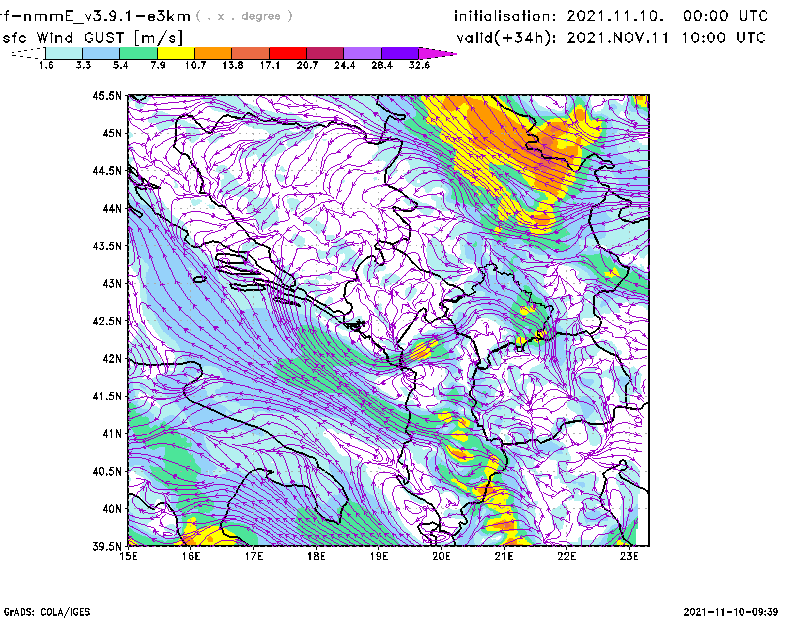The image size is (800, 618).
Task: Click the legend value 17.1
Action: pos(269,65)
